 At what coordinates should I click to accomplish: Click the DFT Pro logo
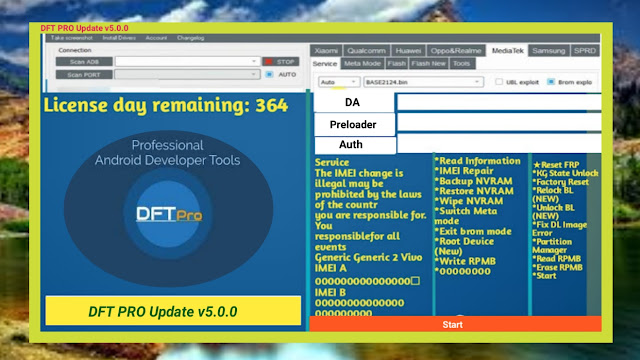coord(169,214)
